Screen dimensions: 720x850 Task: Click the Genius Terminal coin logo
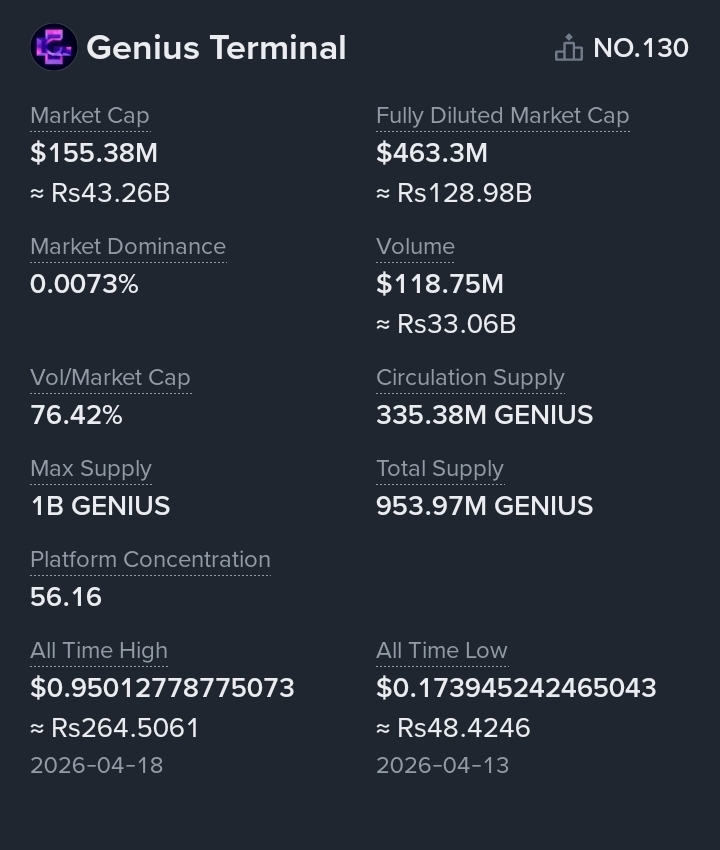click(x=54, y=47)
